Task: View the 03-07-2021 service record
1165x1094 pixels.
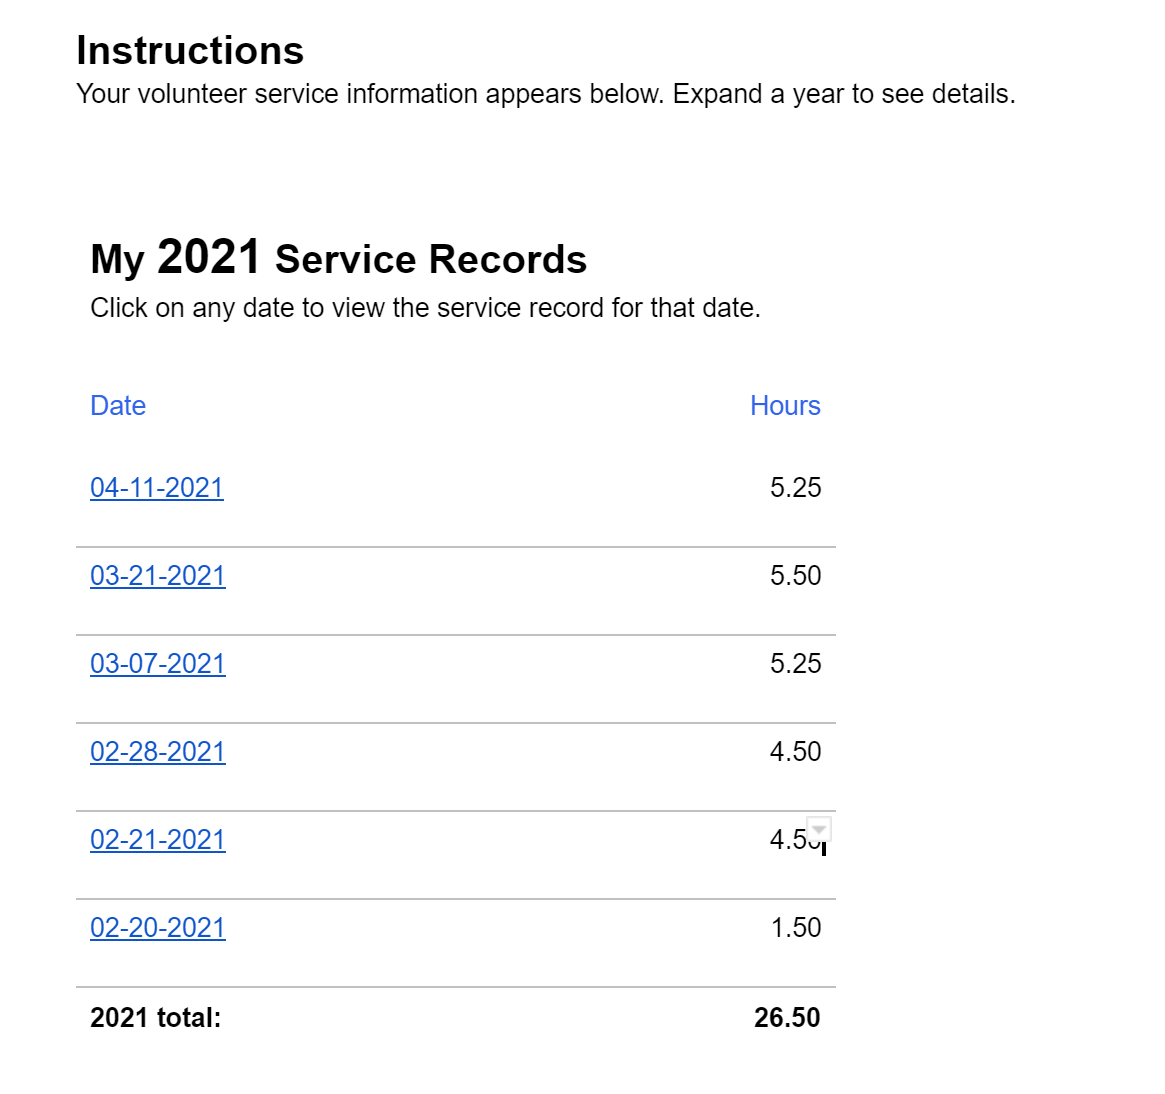Action: 158,664
